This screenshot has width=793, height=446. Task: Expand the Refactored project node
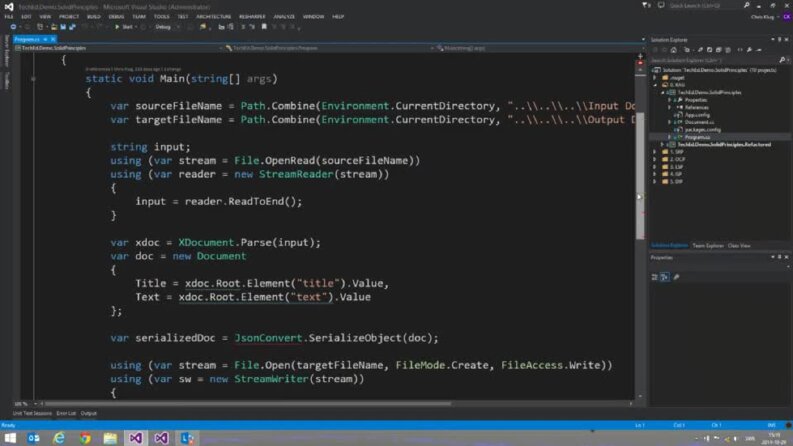(x=663, y=145)
